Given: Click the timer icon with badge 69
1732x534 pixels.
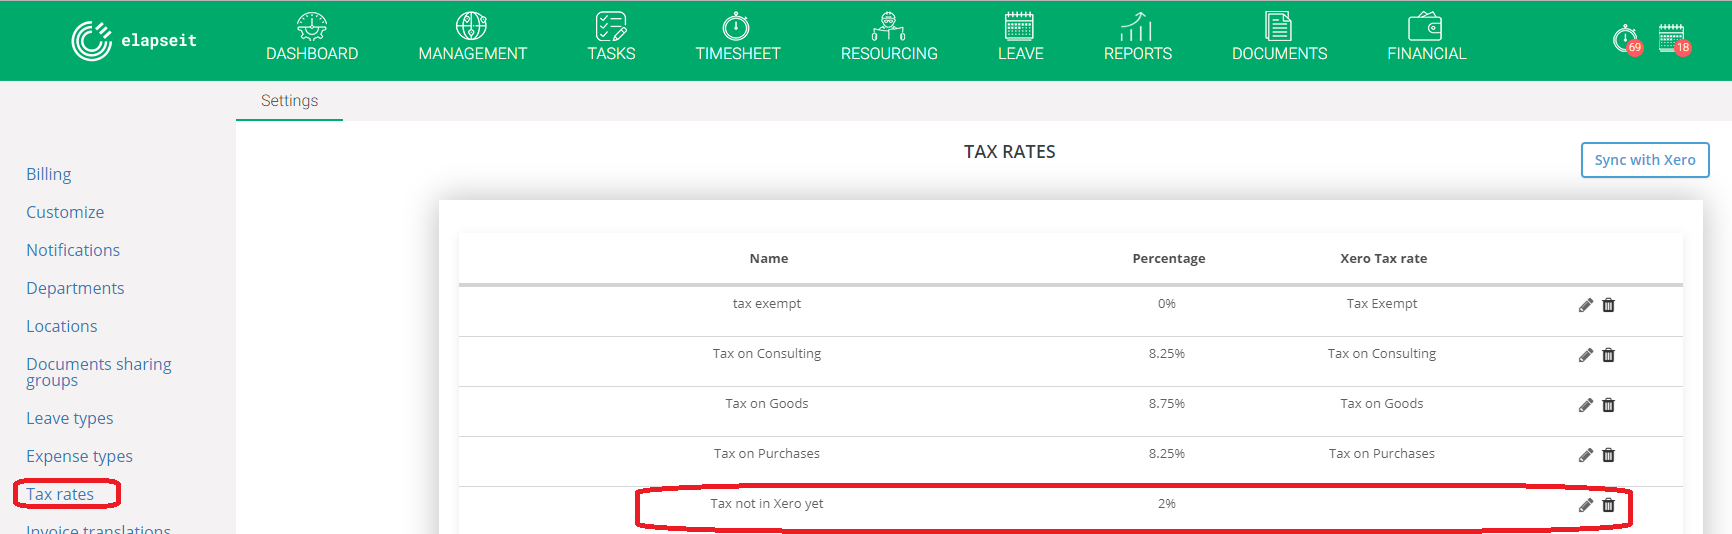Looking at the screenshot, I should pyautogui.click(x=1627, y=40).
